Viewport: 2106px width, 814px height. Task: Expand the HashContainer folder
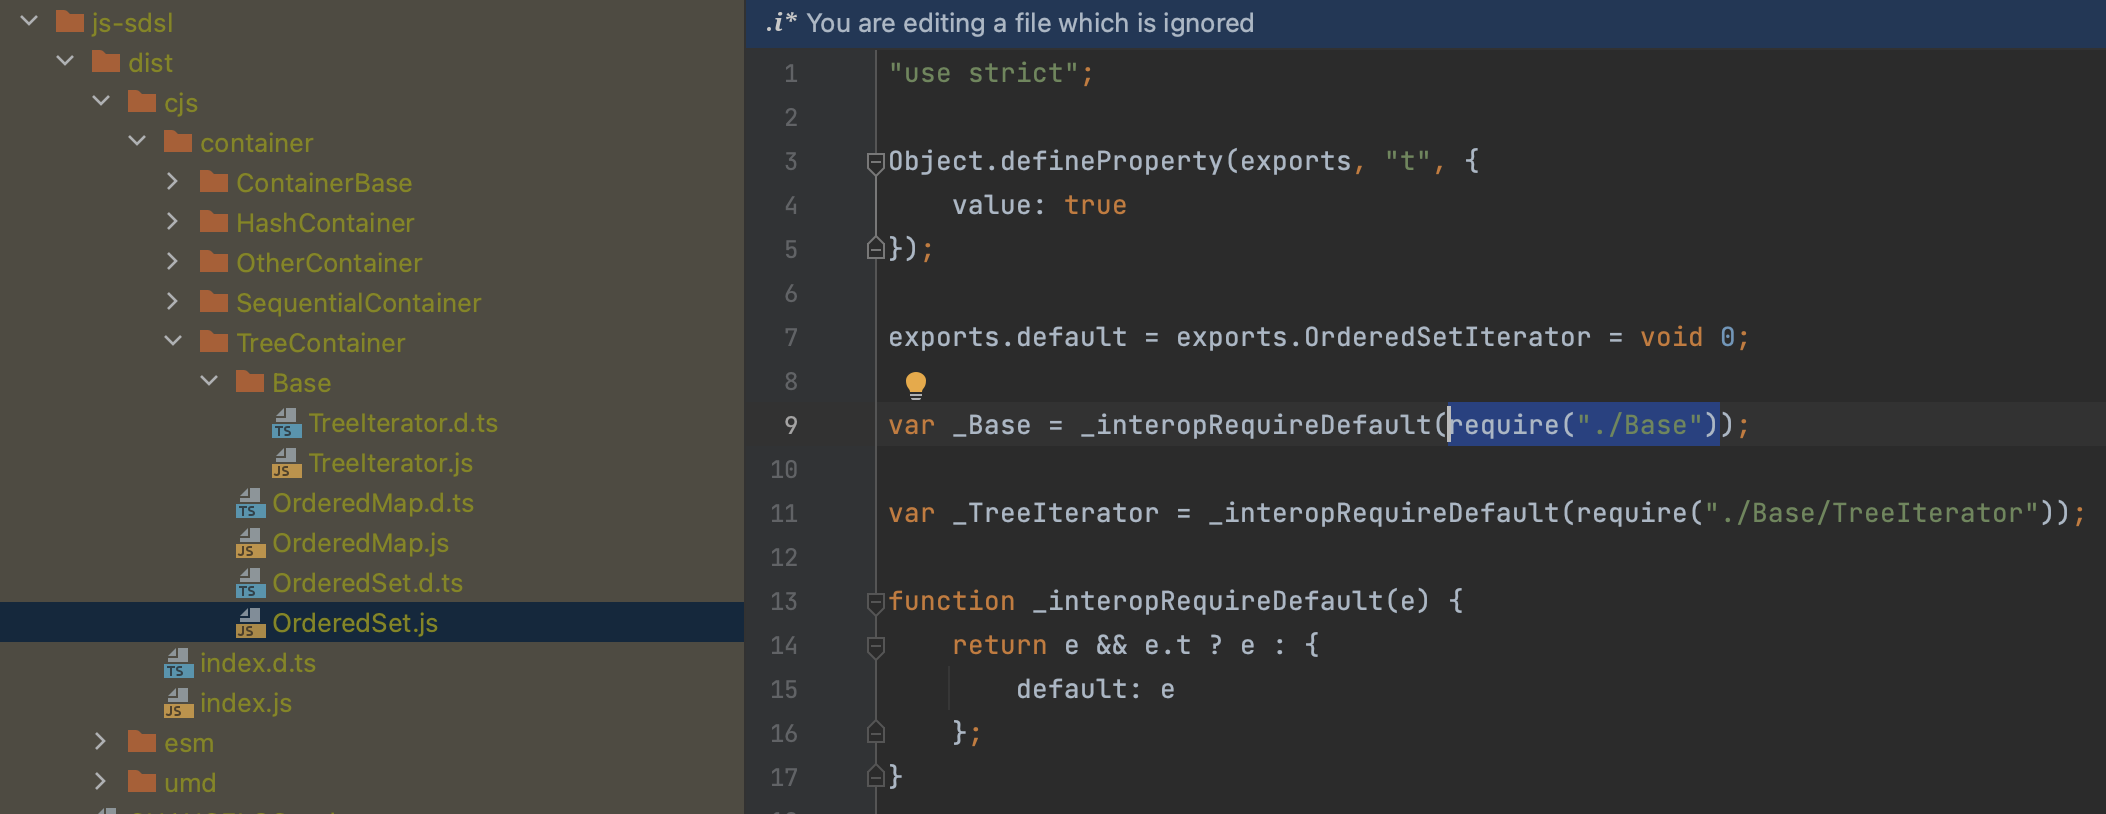pyautogui.click(x=172, y=221)
